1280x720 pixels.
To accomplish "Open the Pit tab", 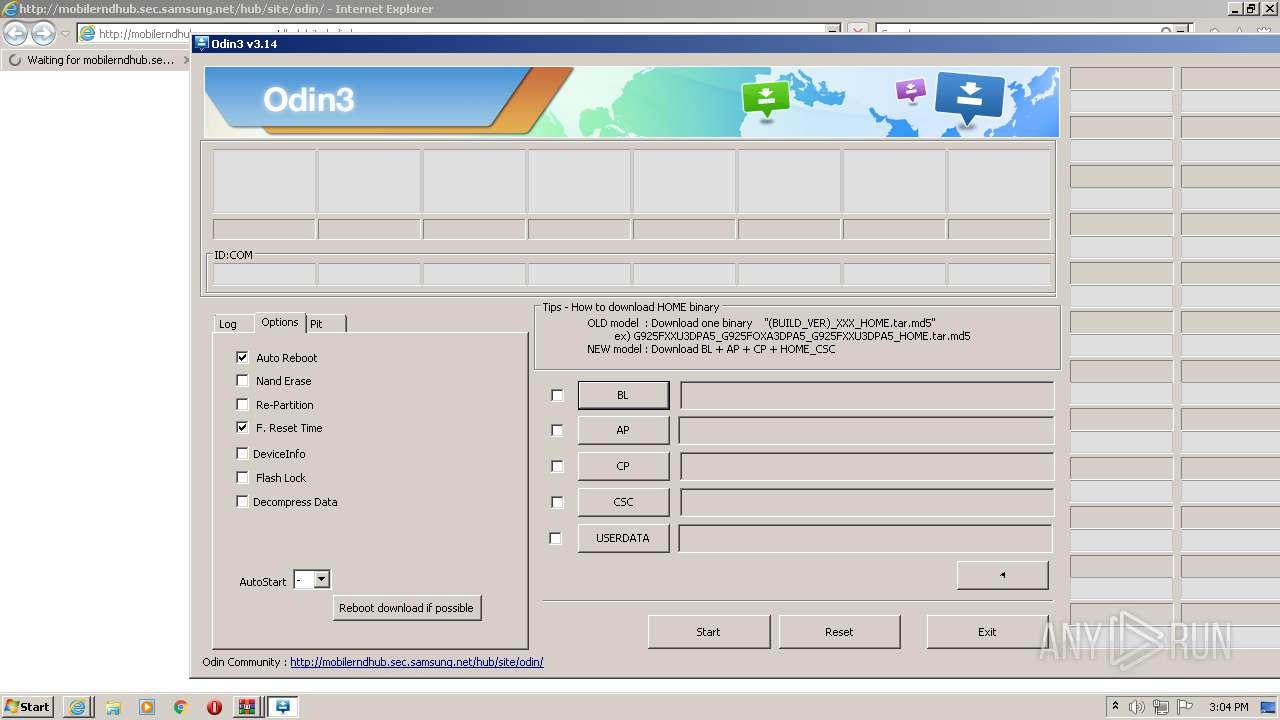I will click(x=326, y=324).
